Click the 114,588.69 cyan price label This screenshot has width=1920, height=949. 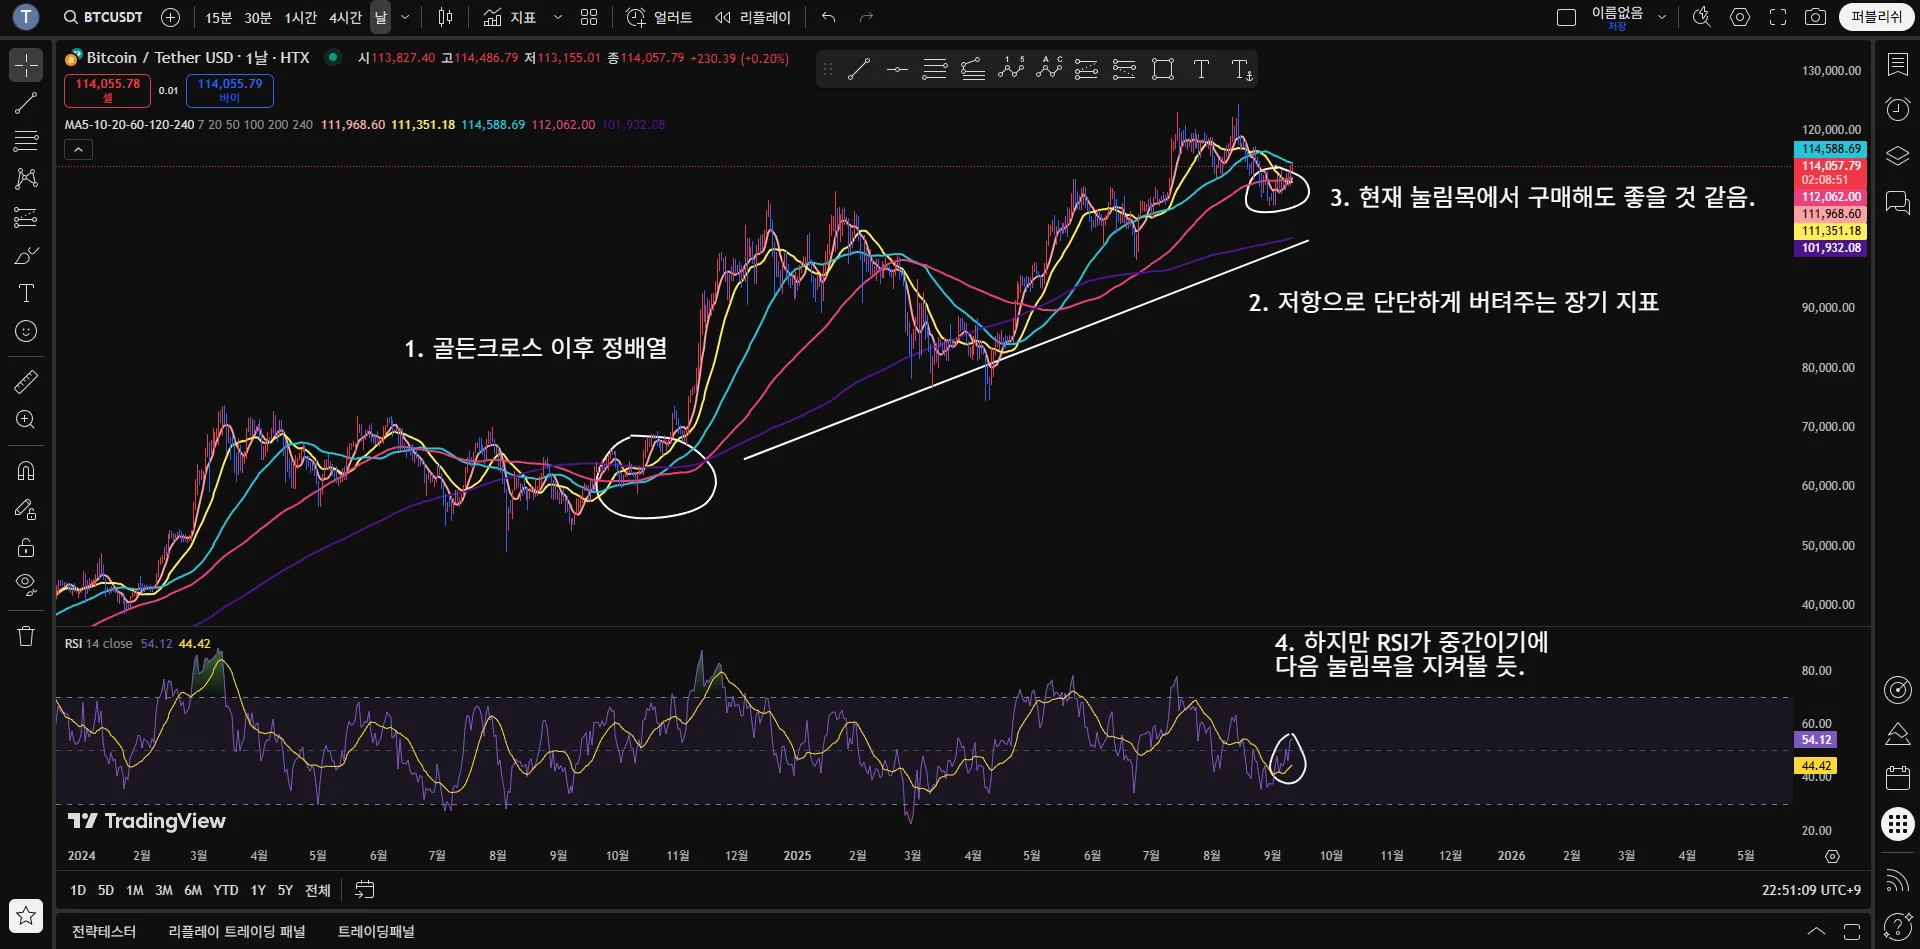coord(1830,149)
